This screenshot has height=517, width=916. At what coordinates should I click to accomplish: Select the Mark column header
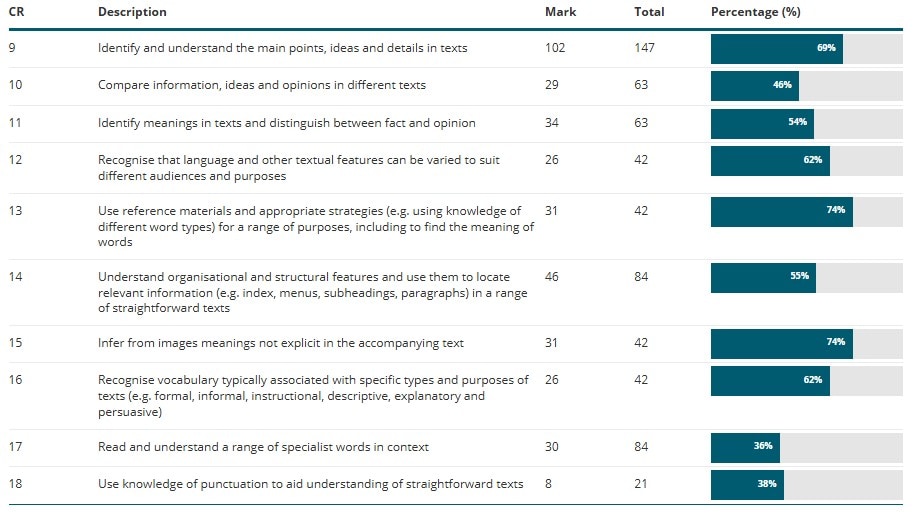pos(560,12)
